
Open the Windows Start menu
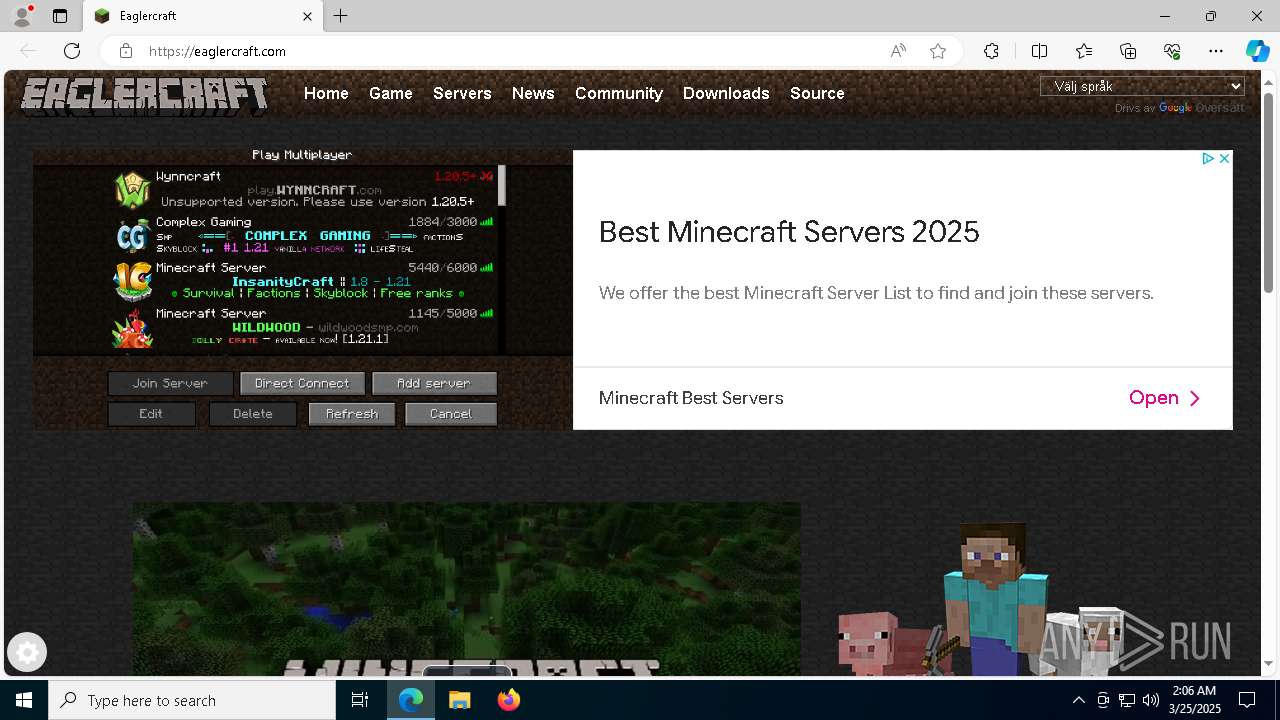[24, 700]
